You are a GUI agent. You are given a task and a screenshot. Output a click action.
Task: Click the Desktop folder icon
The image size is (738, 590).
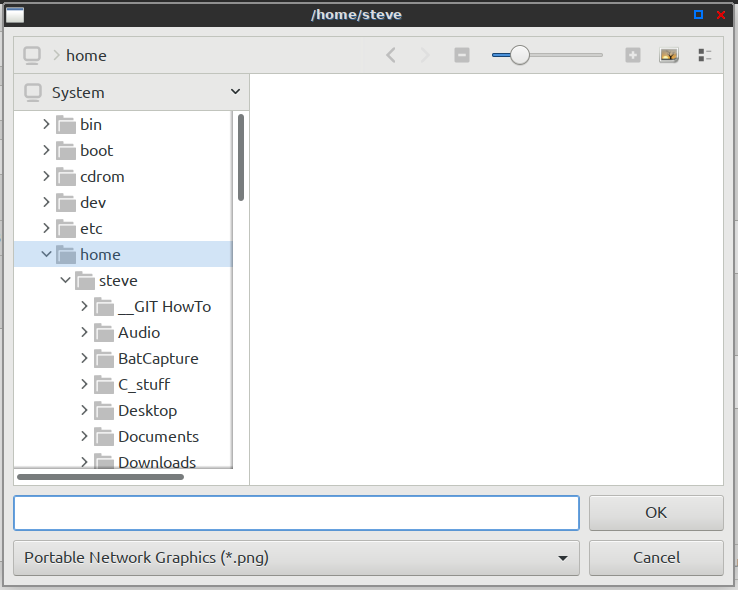104,411
